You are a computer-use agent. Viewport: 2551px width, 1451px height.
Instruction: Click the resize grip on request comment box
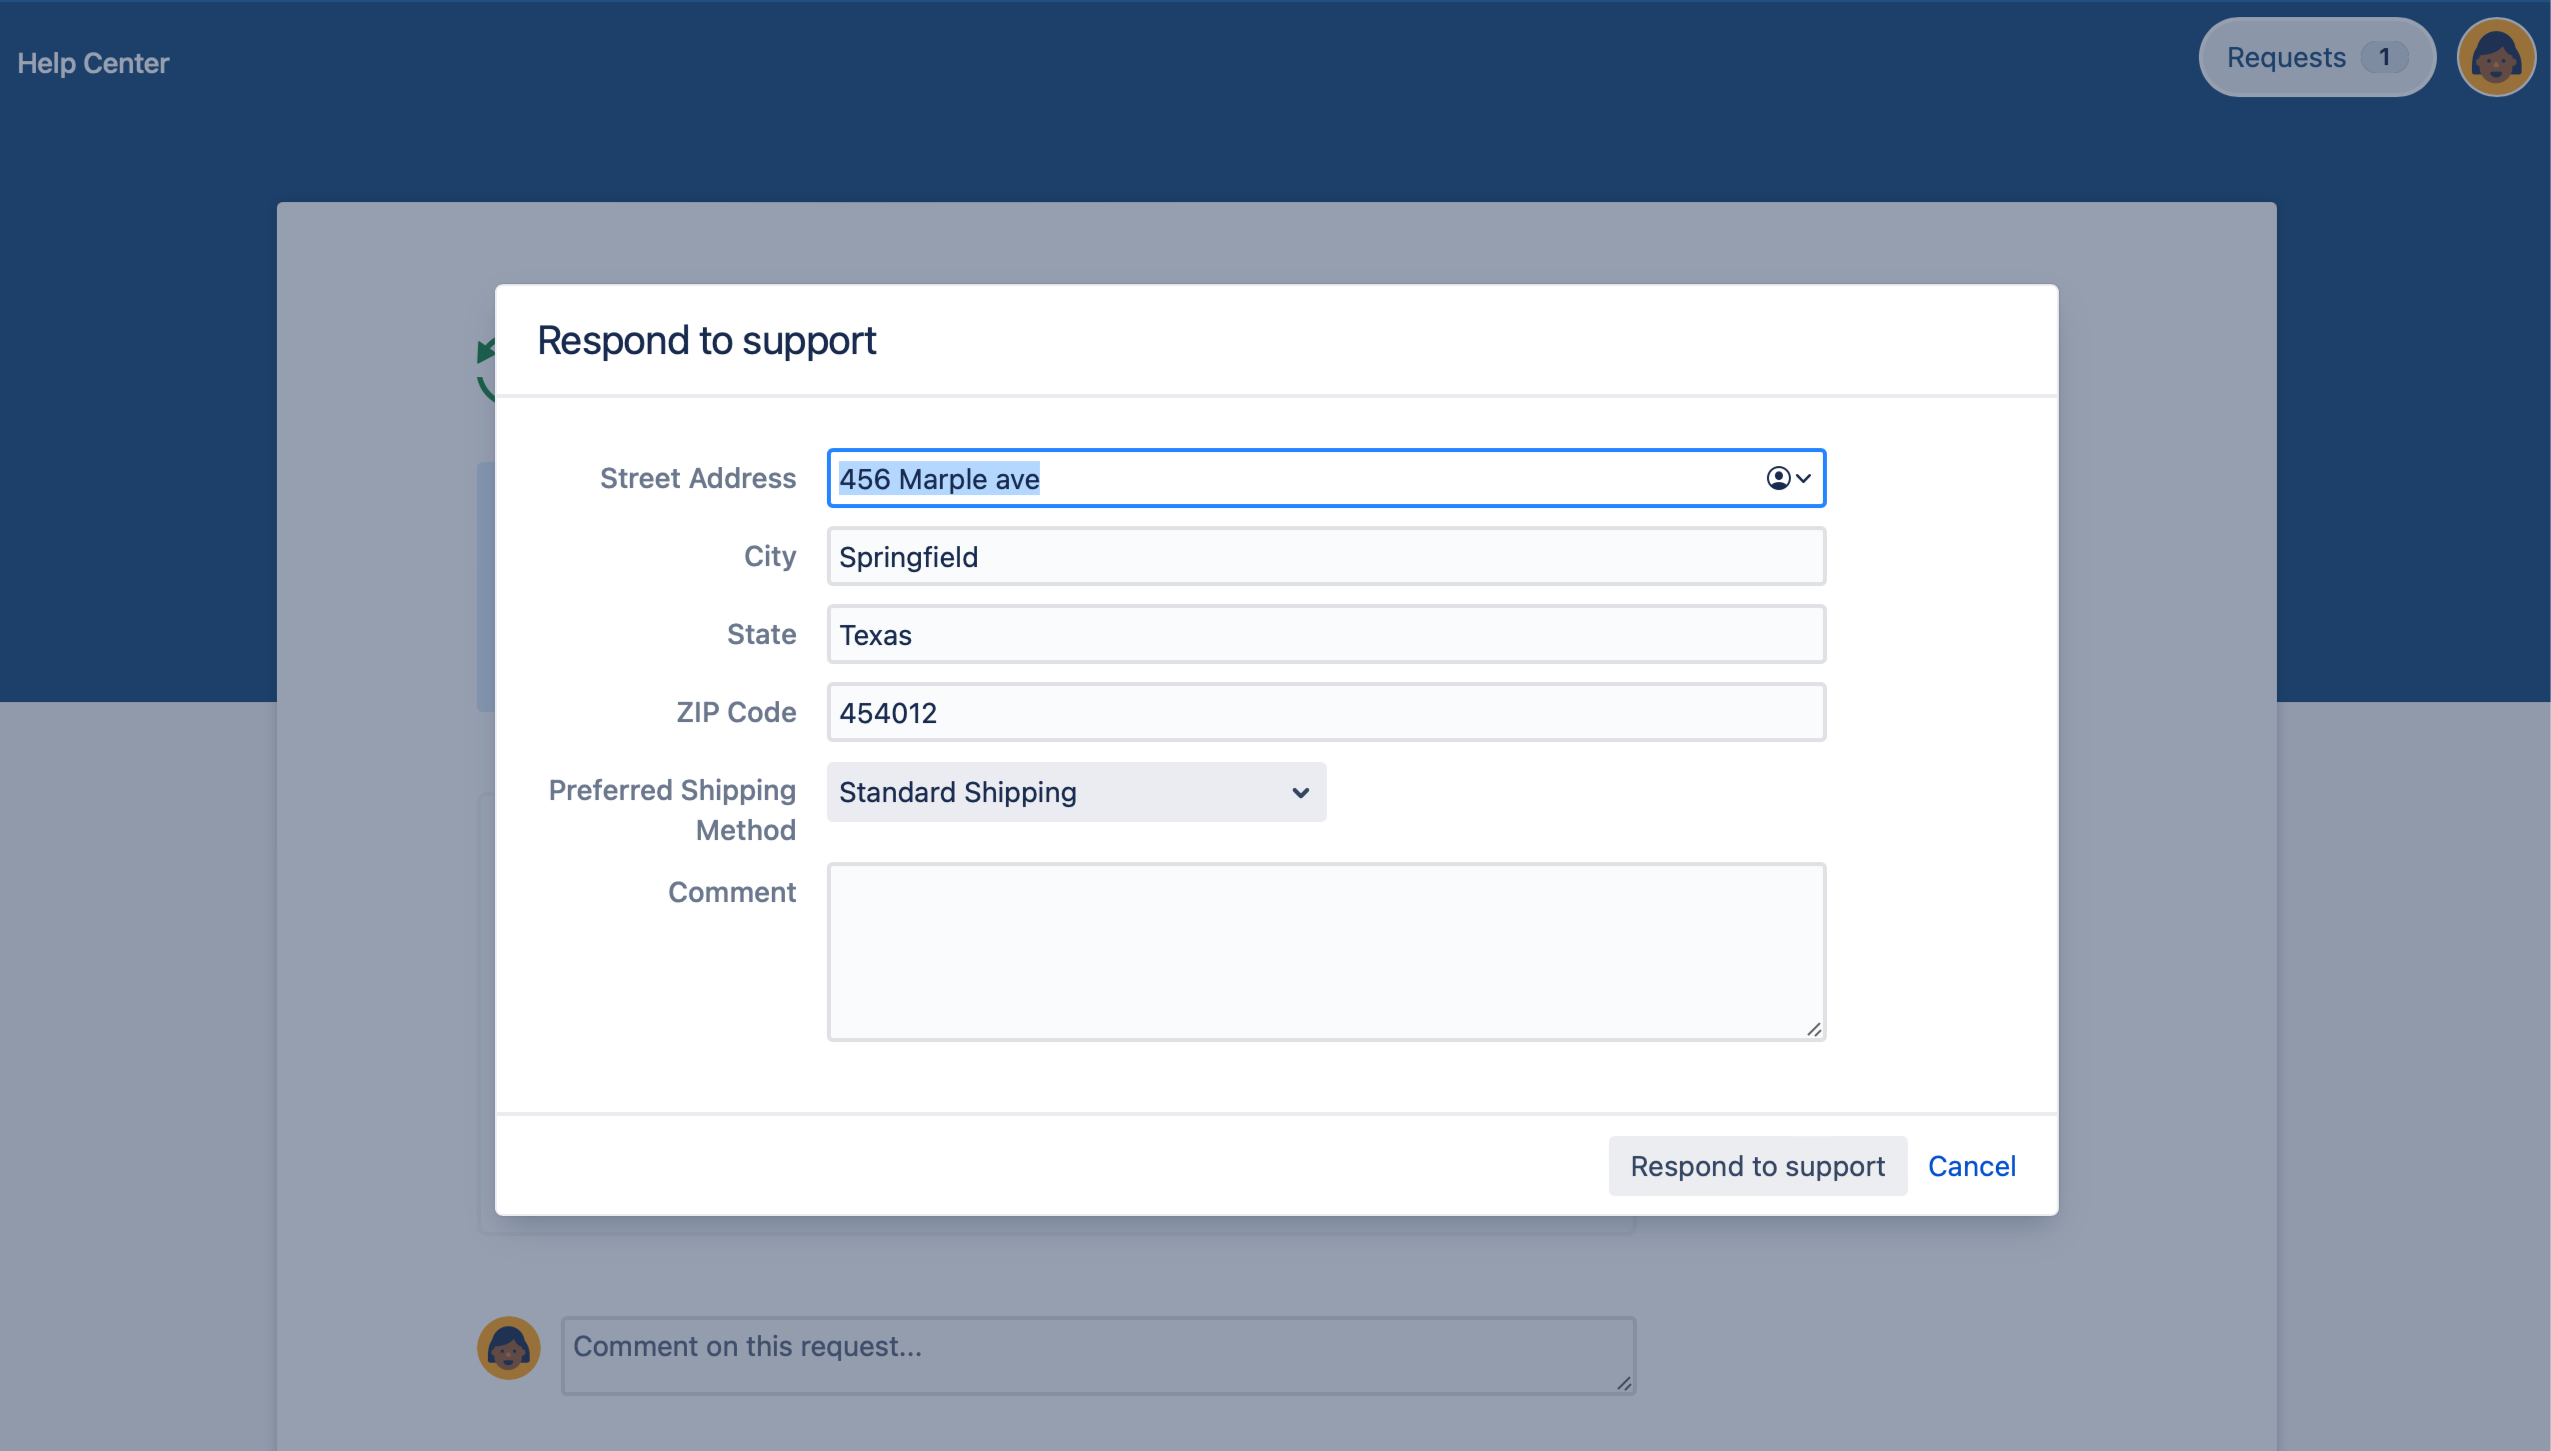(x=1624, y=1384)
